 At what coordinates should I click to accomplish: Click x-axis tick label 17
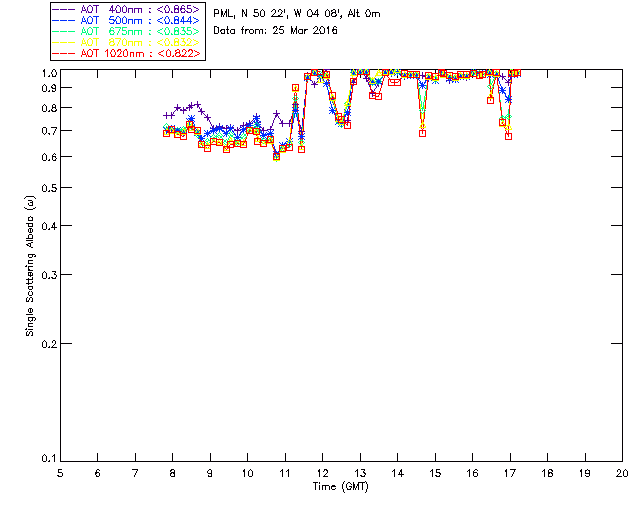point(510,473)
